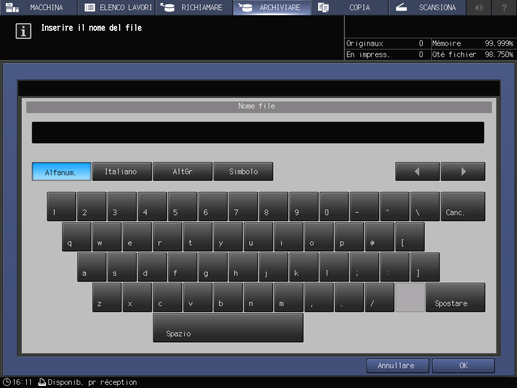Open help with the question mark icon
This screenshot has width=517, height=388.
pos(504,7)
